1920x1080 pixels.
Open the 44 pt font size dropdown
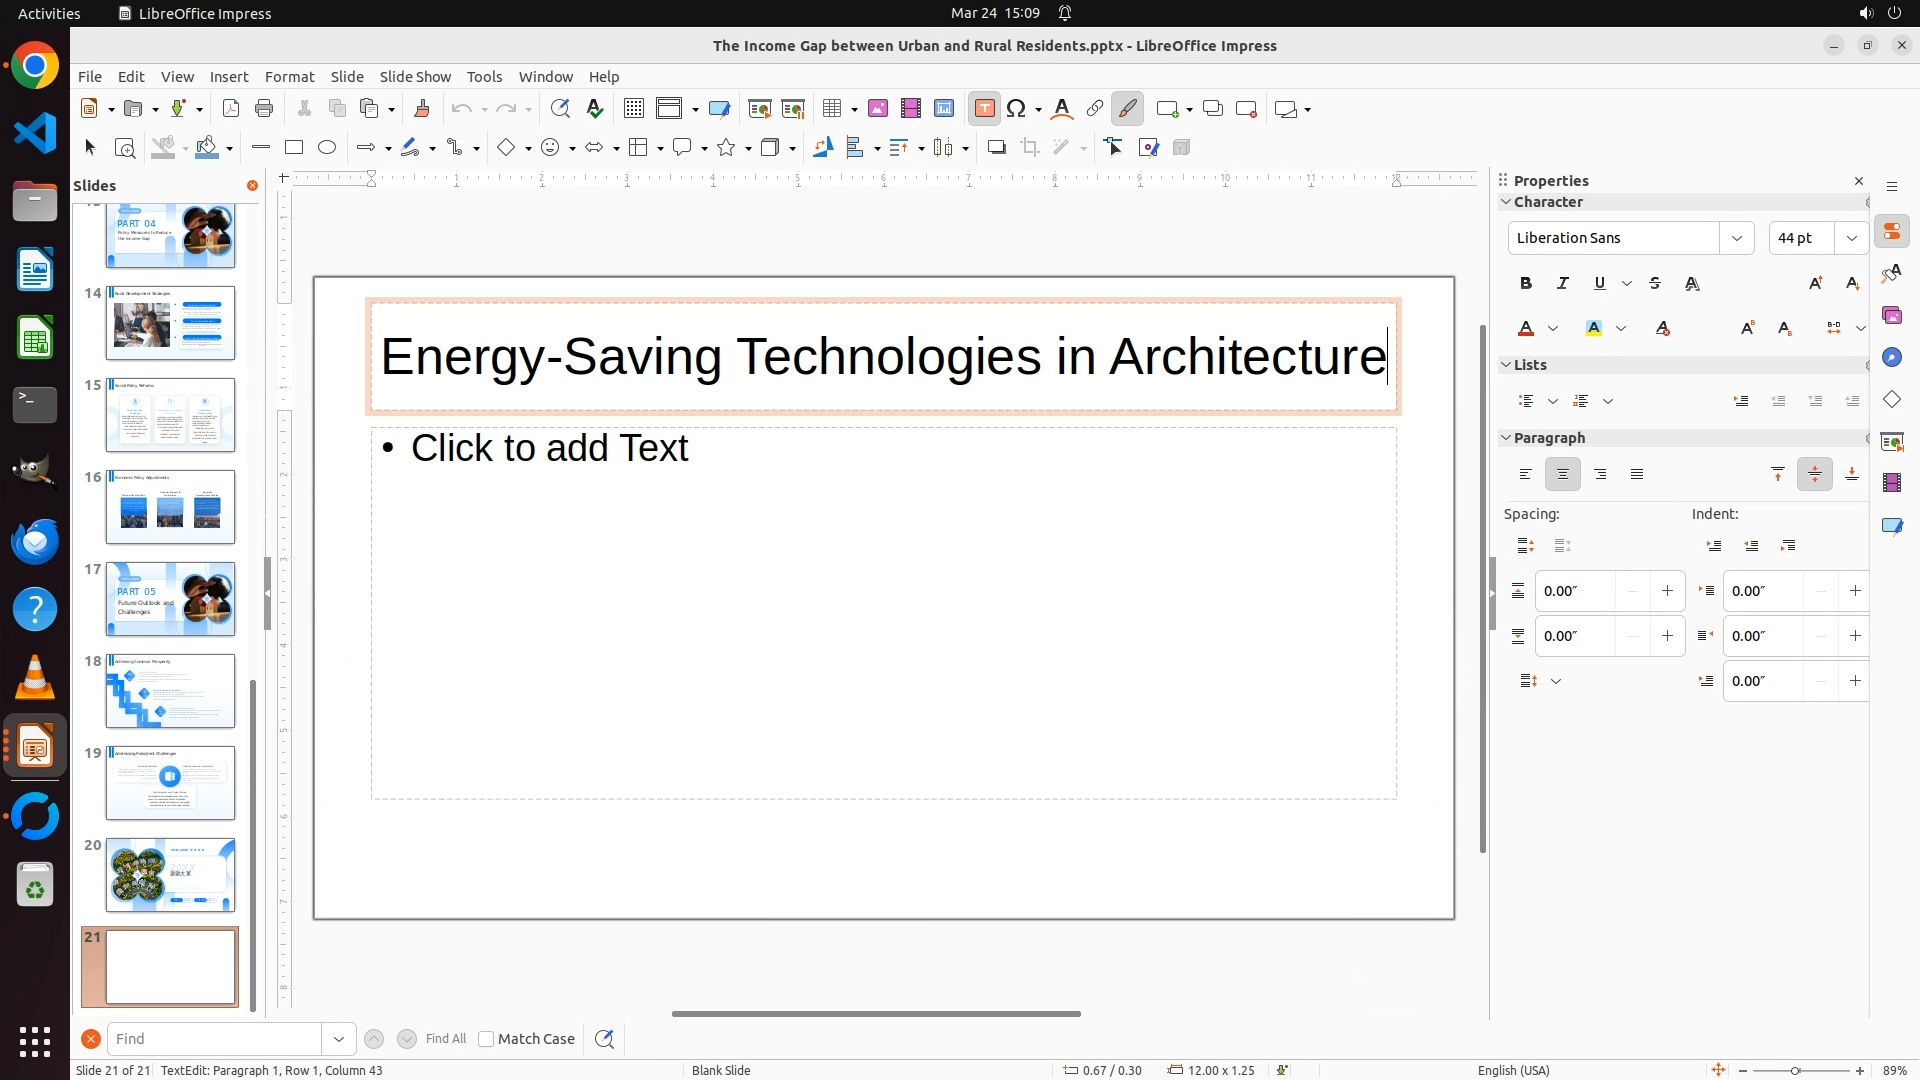click(x=1851, y=238)
